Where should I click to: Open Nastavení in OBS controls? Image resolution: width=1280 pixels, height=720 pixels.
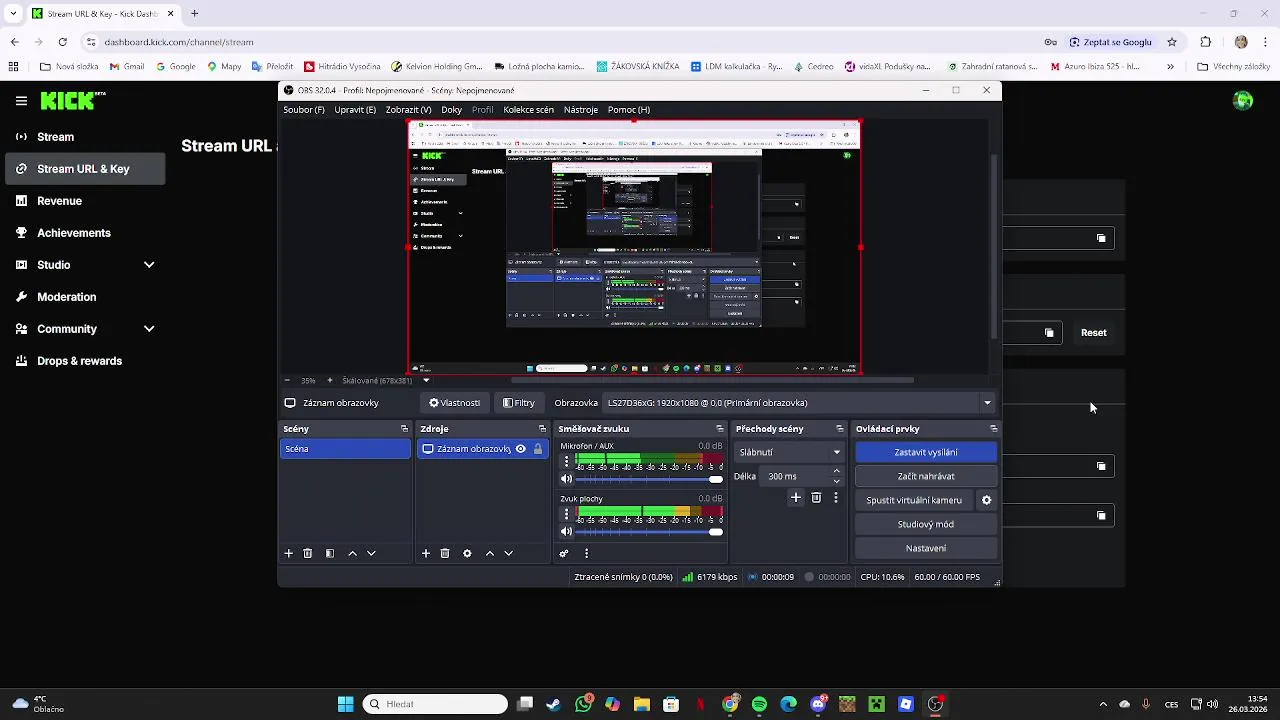coord(925,548)
